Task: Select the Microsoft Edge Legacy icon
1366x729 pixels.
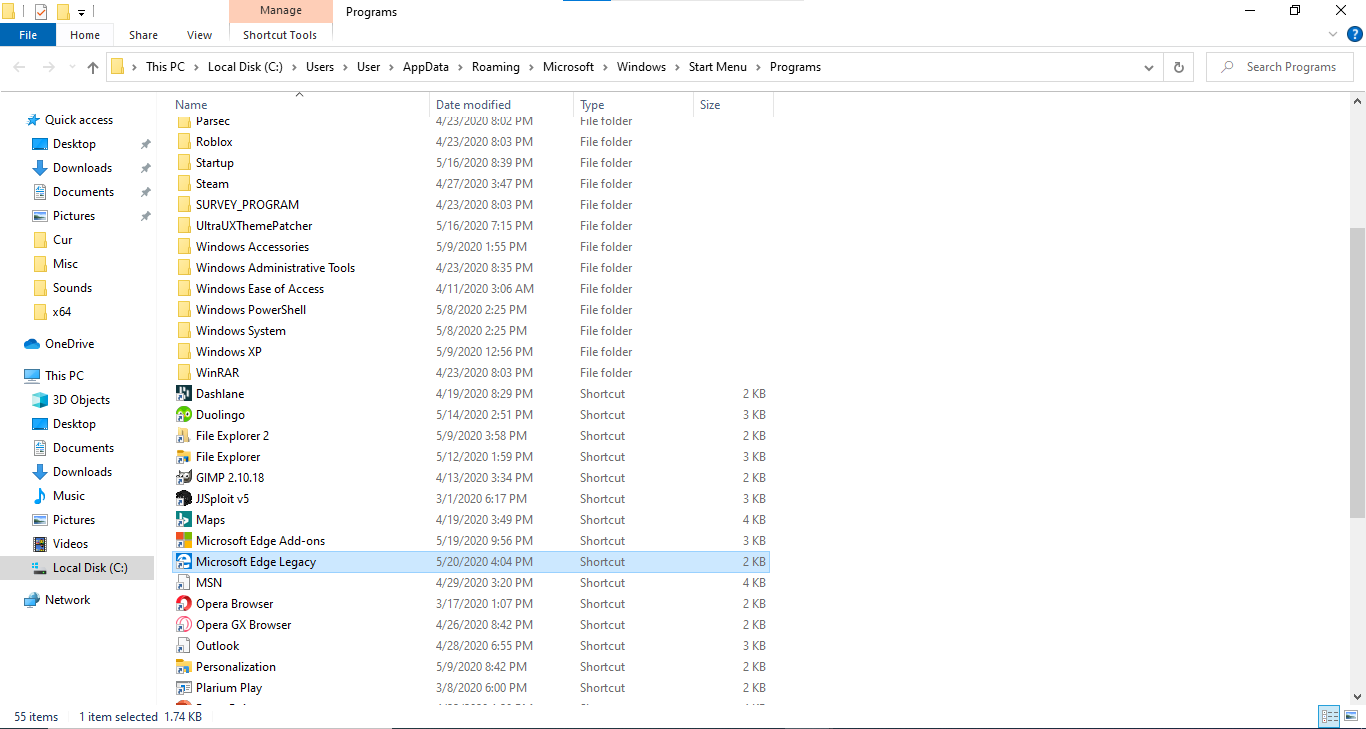Action: pos(183,562)
